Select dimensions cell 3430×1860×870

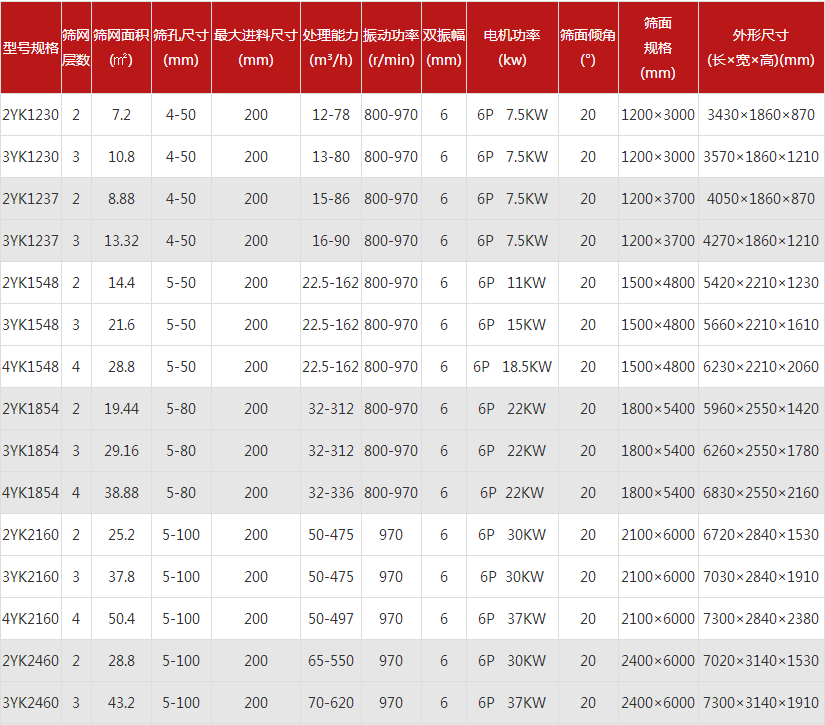(761, 115)
